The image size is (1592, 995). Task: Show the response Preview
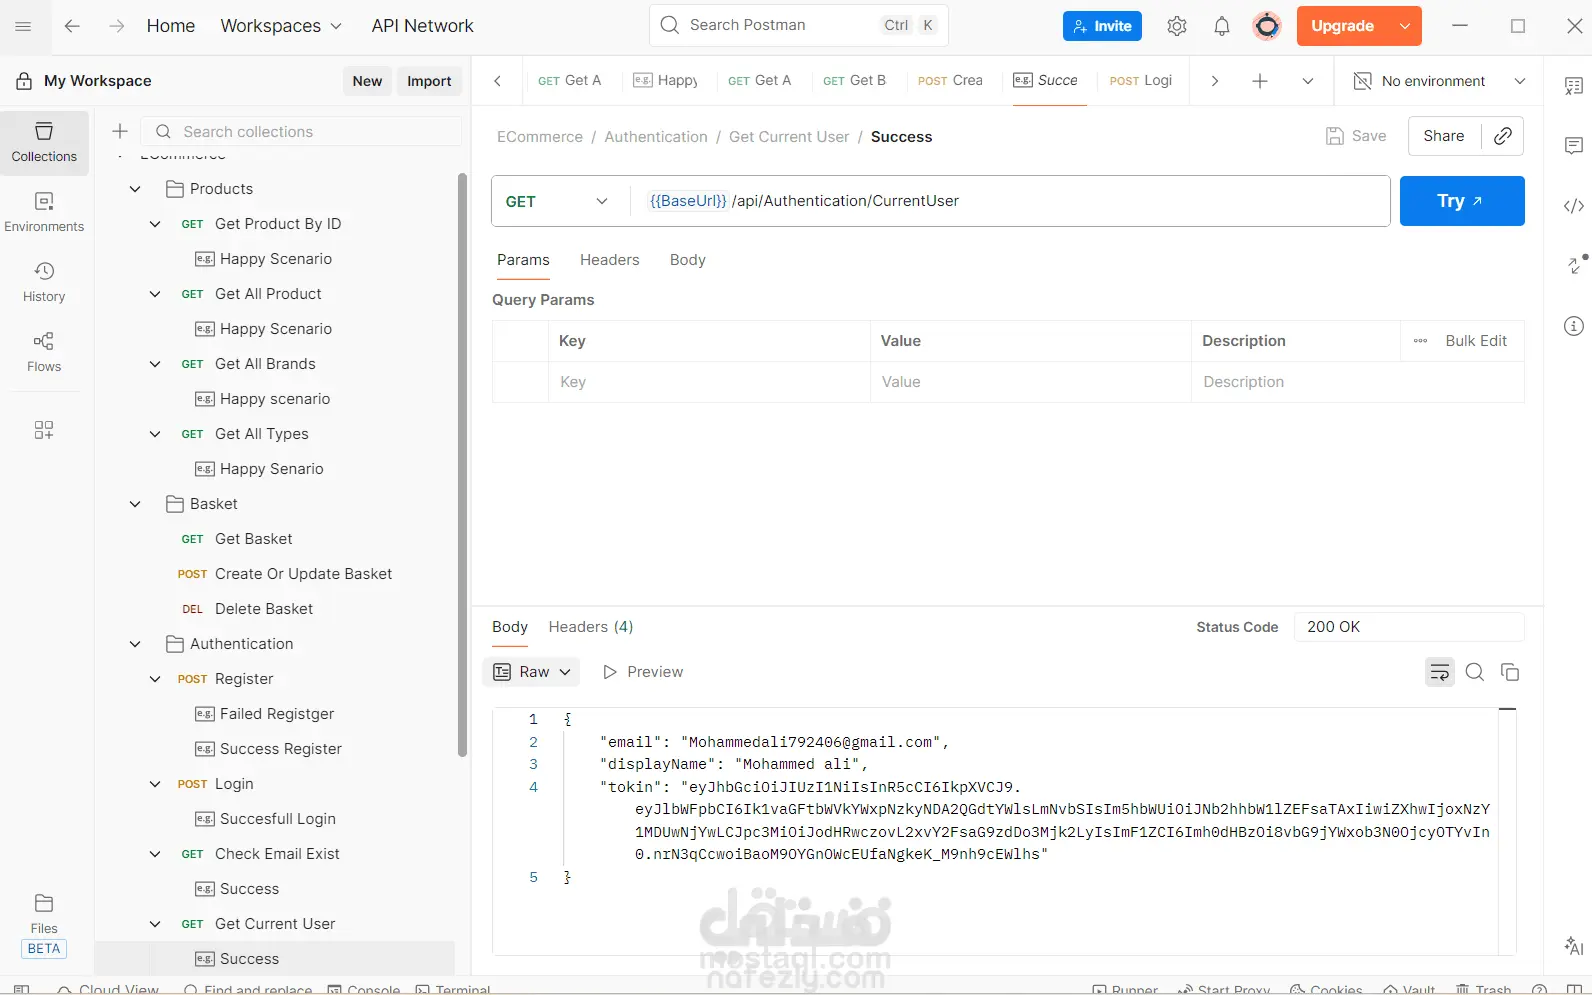(643, 672)
